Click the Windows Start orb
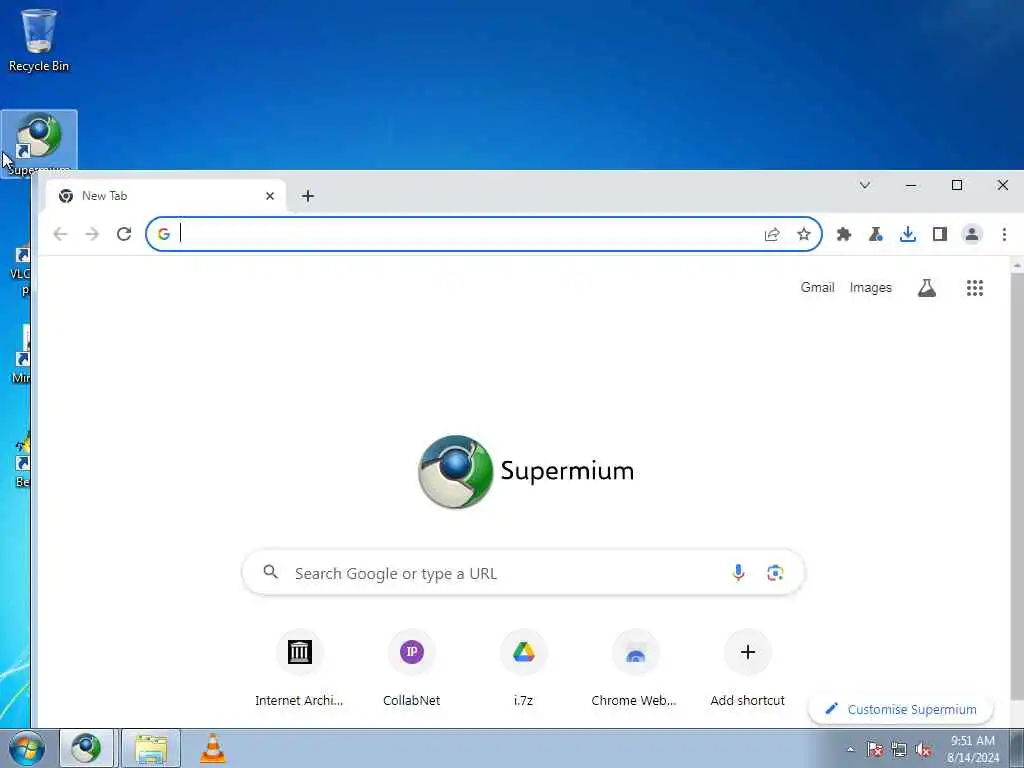This screenshot has height=768, width=1024. (27, 748)
